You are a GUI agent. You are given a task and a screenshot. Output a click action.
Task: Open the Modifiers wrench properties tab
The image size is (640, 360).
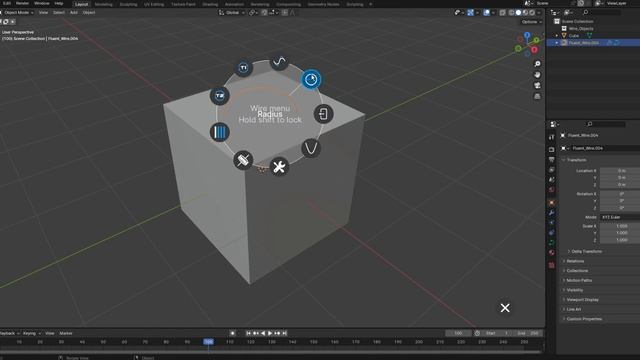(x=552, y=213)
